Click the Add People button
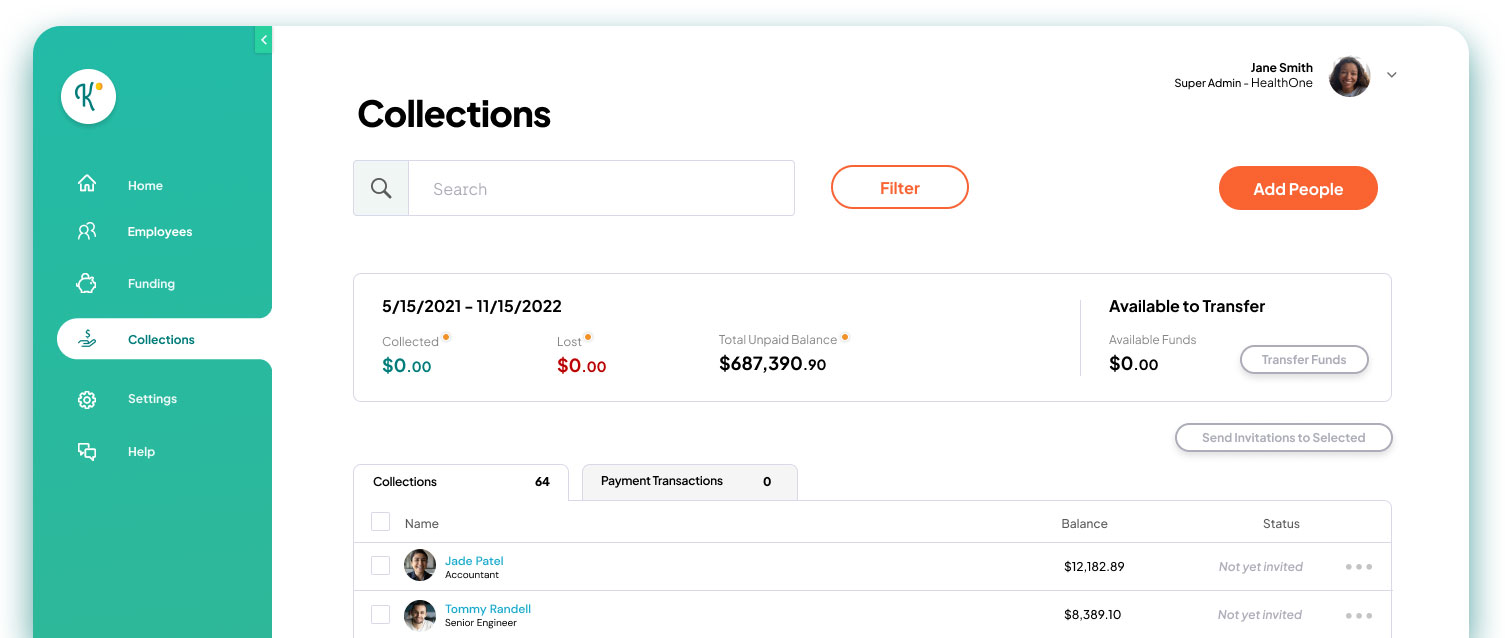 tap(1298, 188)
